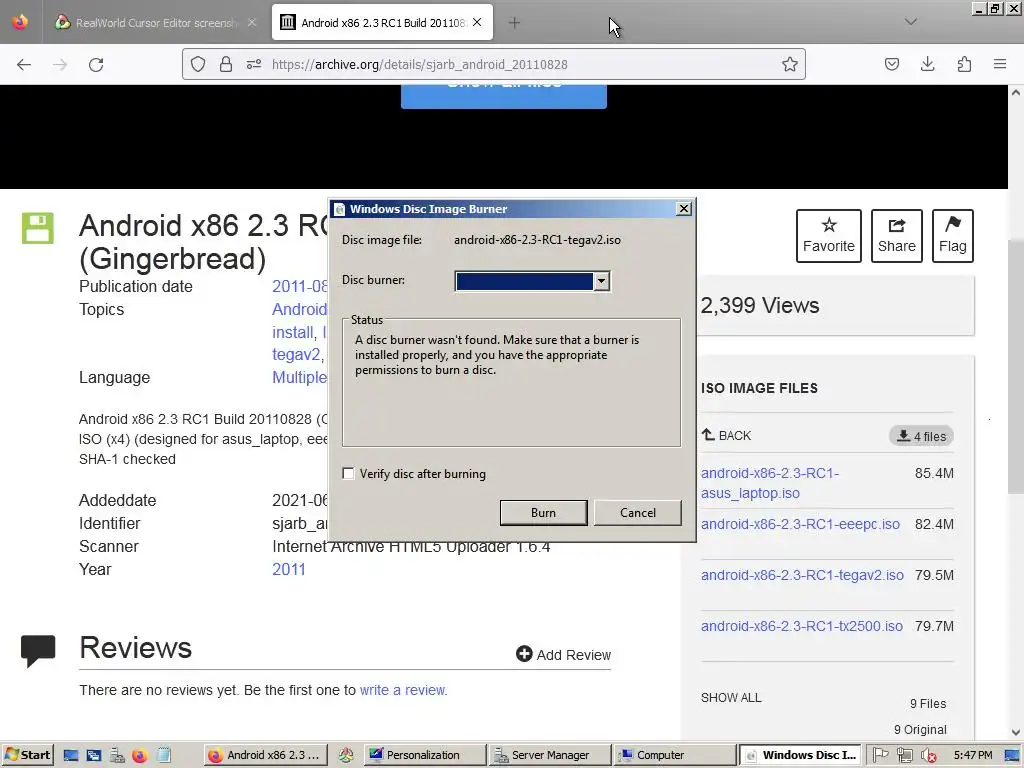Open the network tray icon
This screenshot has height=768, width=1024.
point(904,756)
